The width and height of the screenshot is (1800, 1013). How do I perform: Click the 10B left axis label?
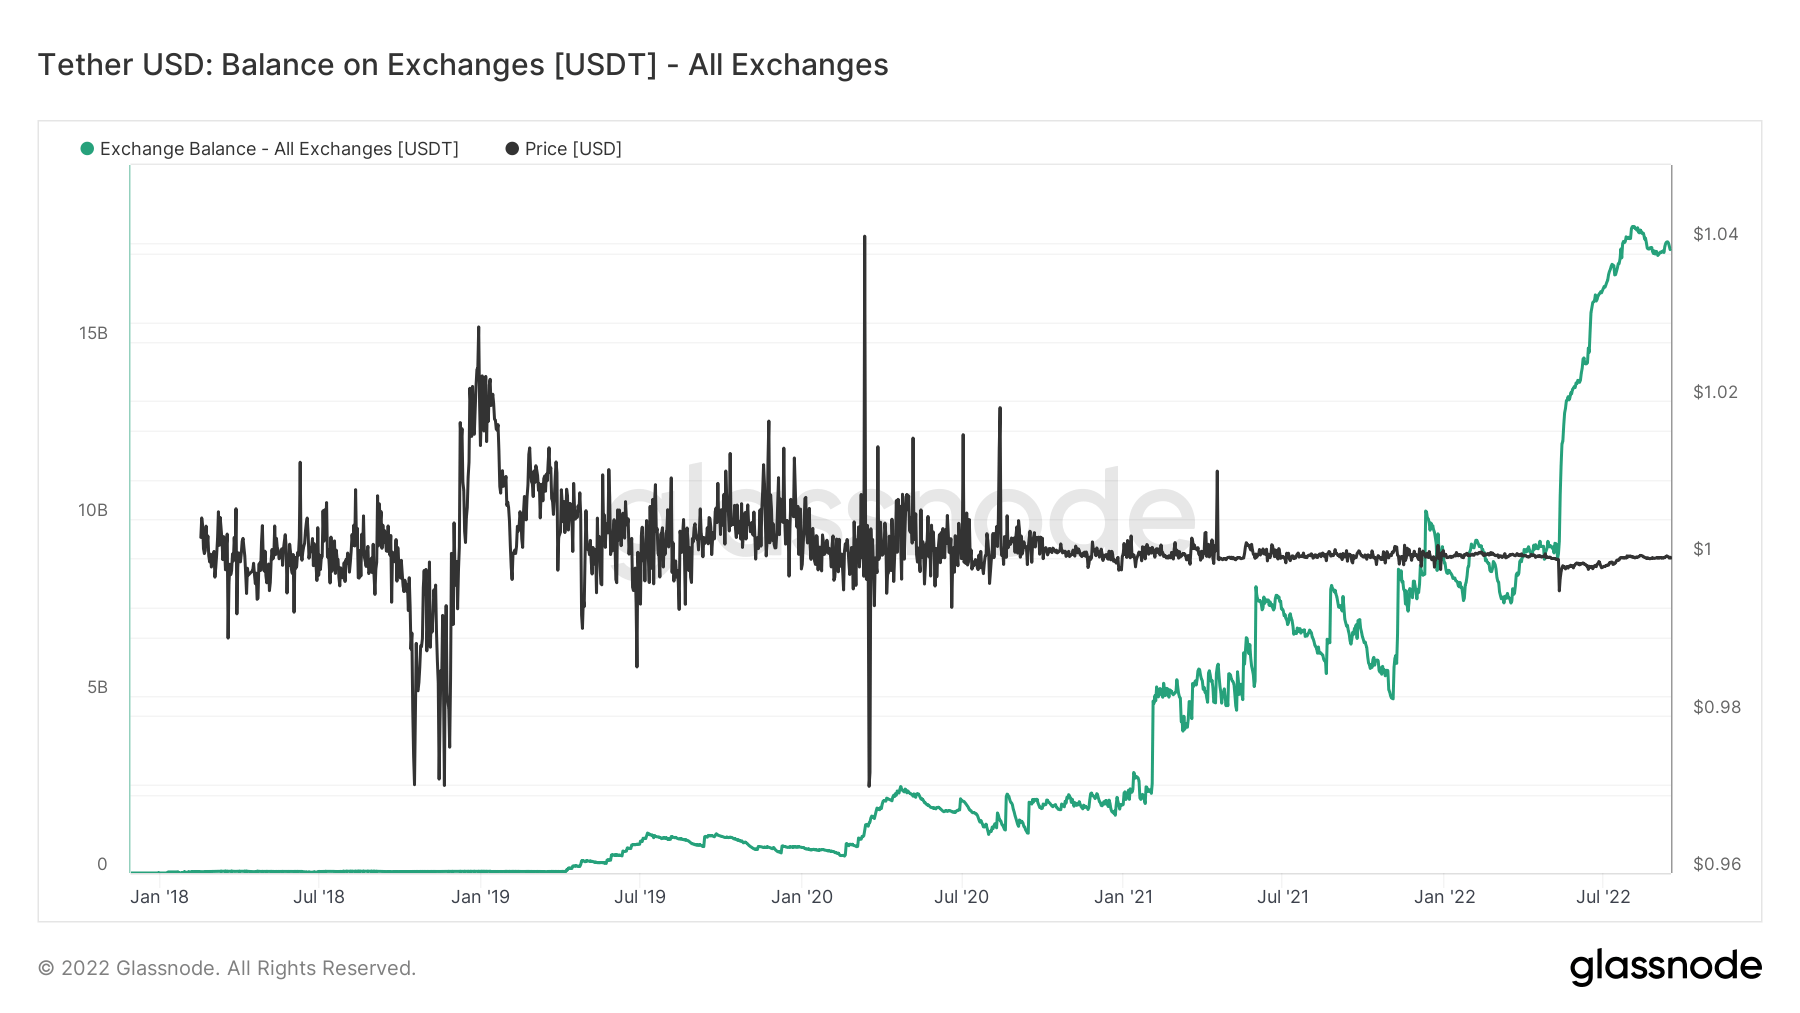93,510
